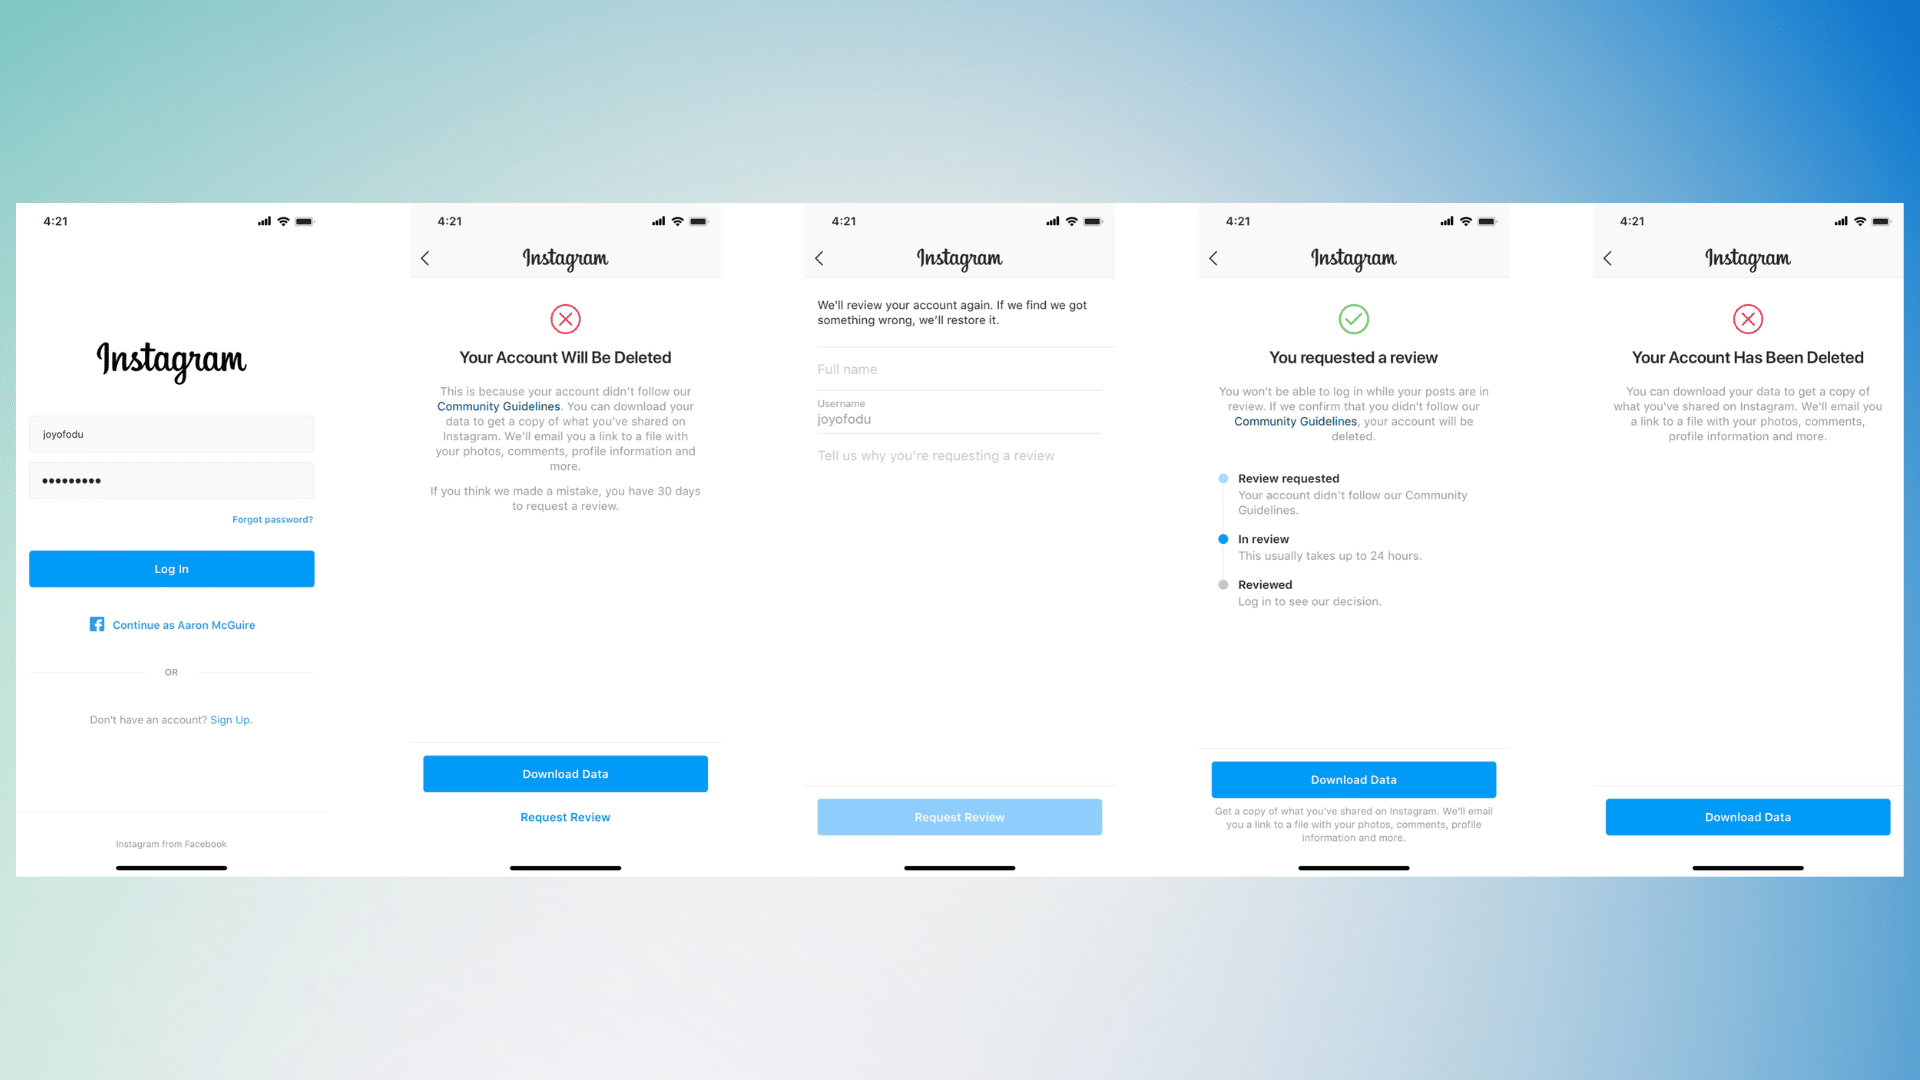Click the red X icon on deleted account screen
Screen dimensions: 1920x1080
pyautogui.click(x=1749, y=319)
